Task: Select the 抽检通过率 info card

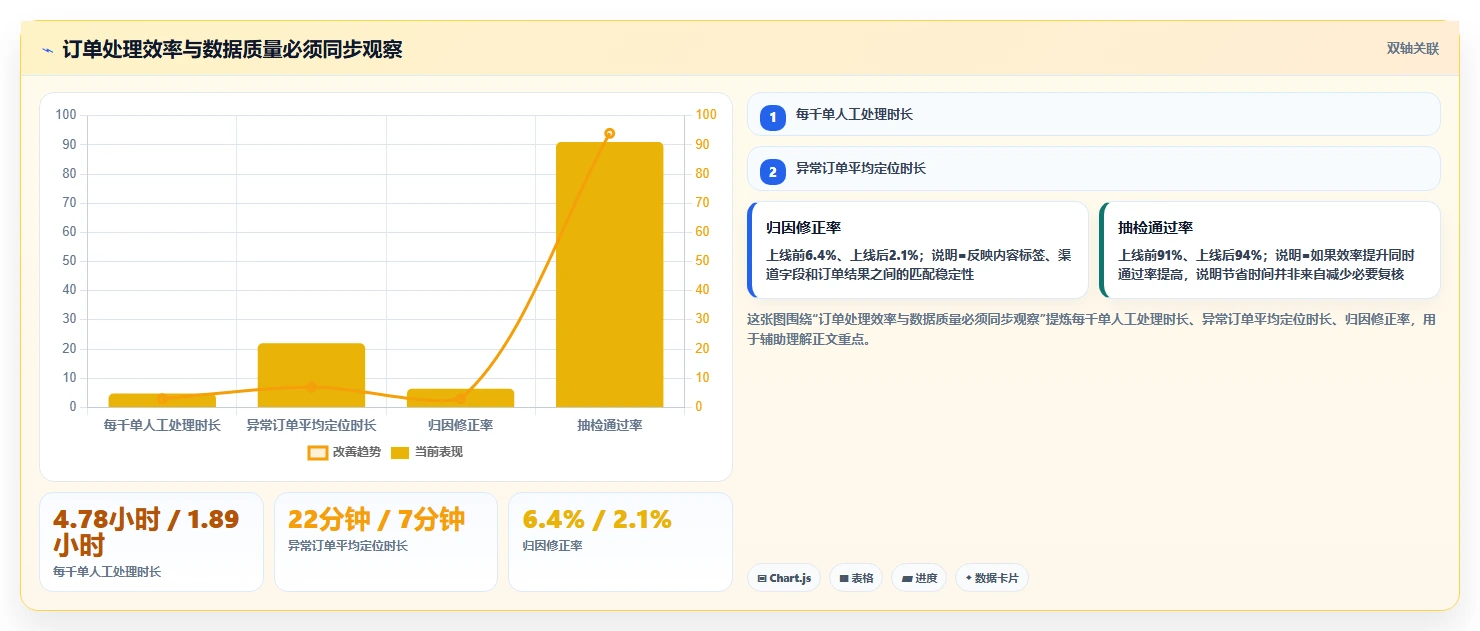Action: [1269, 250]
